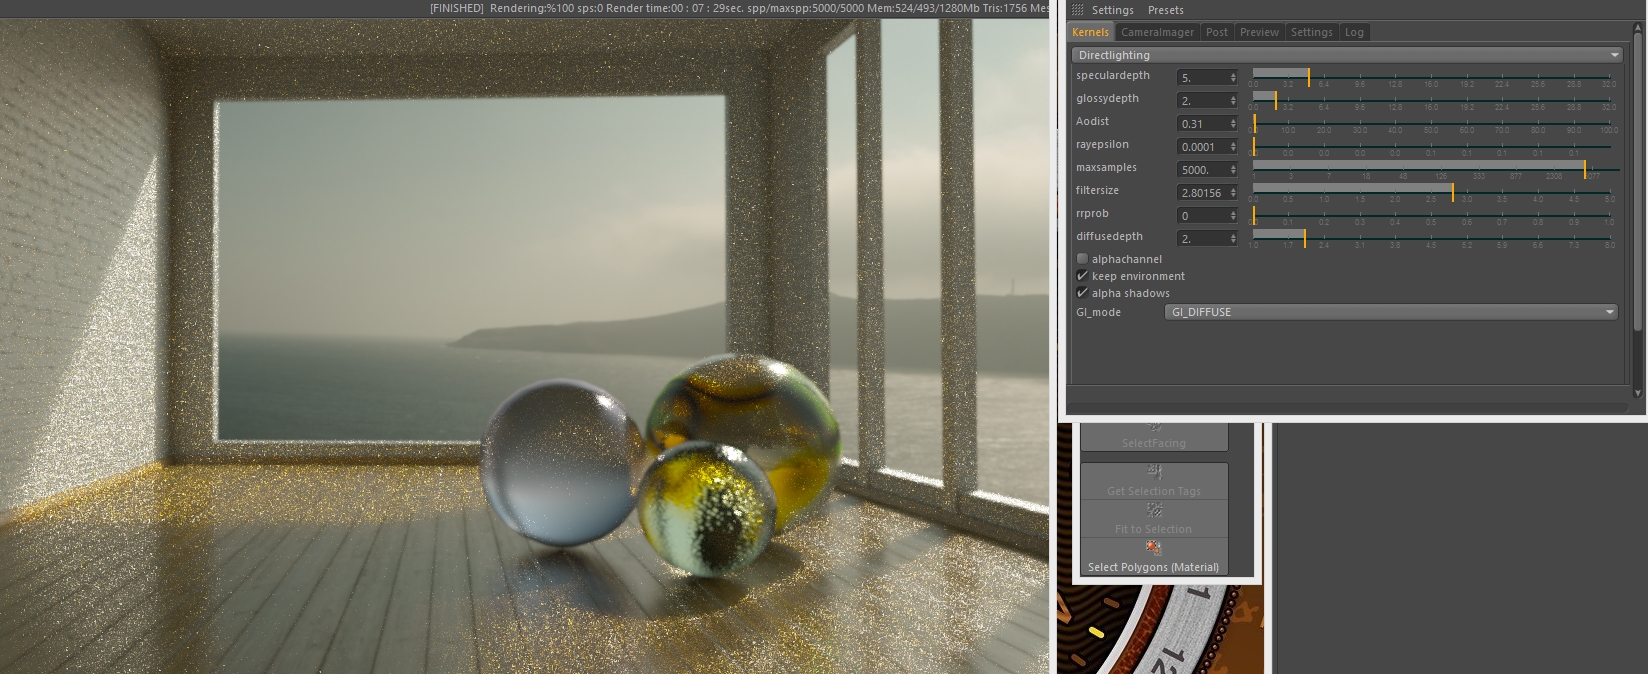Click the render status bar text
The width and height of the screenshot is (1648, 674).
739,8
